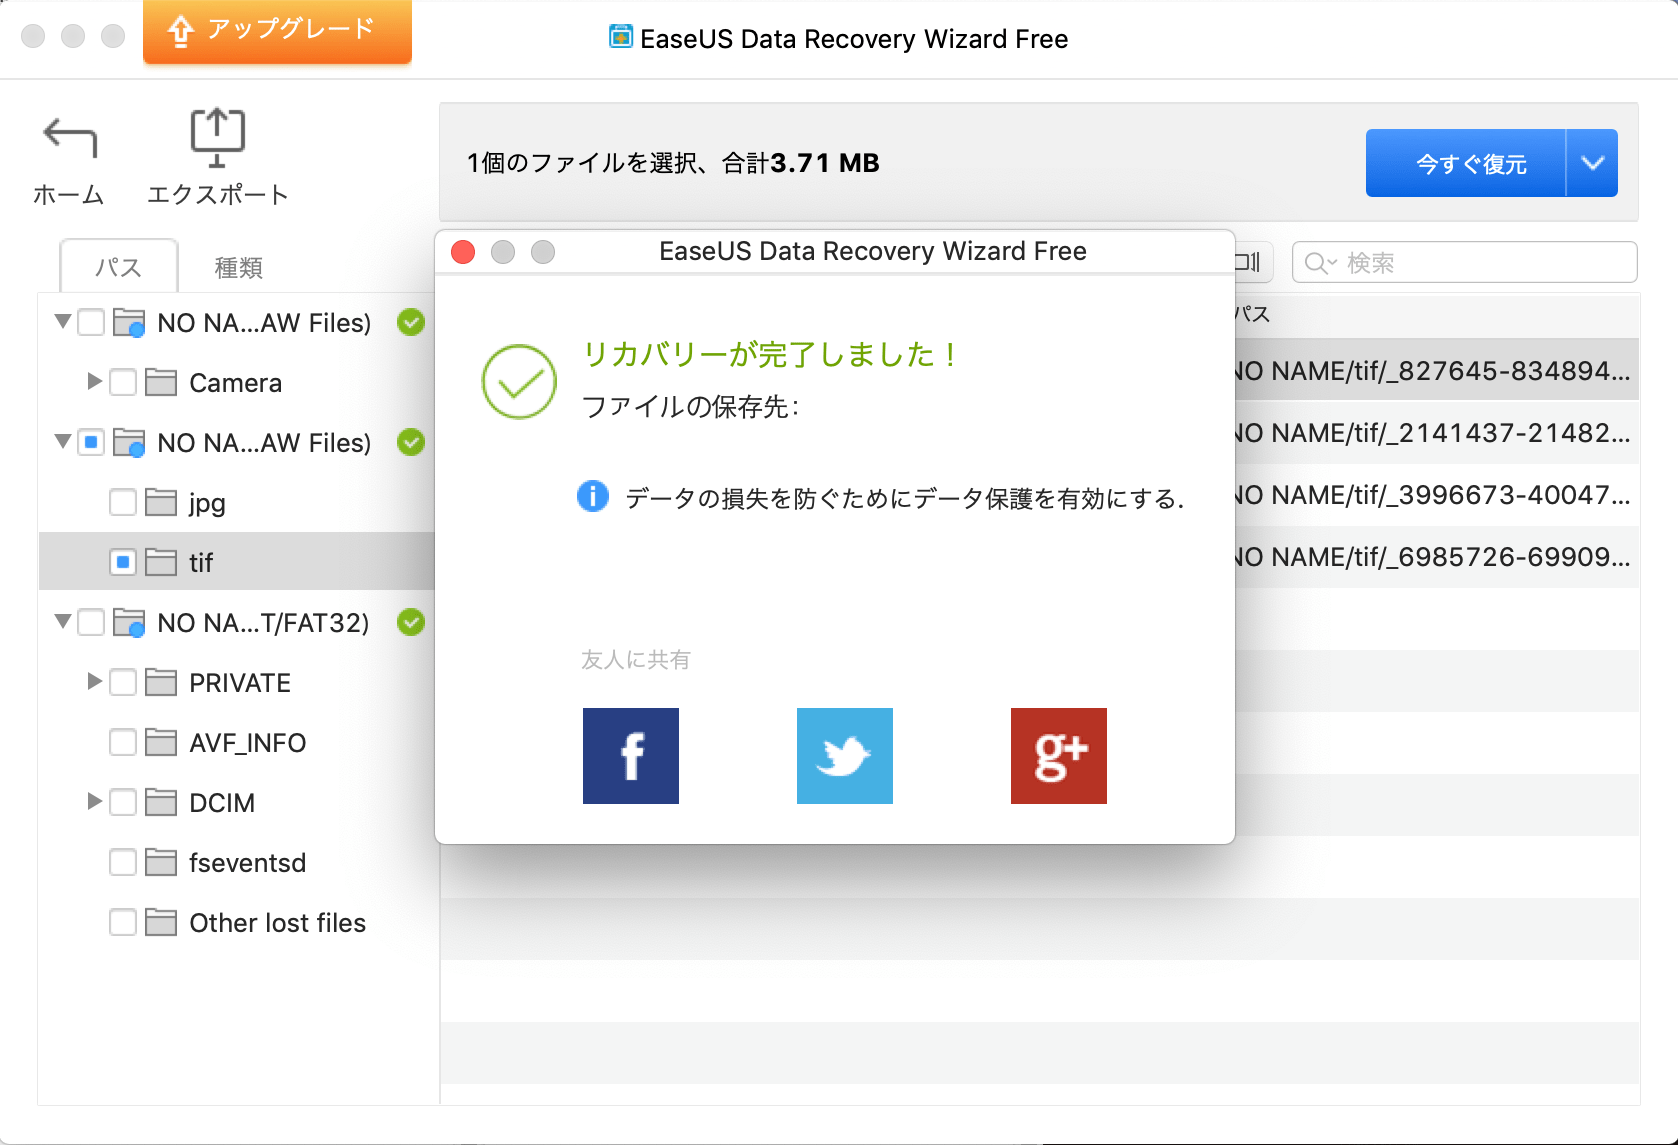Click the ホーム label
The width and height of the screenshot is (1678, 1145).
tap(69, 195)
